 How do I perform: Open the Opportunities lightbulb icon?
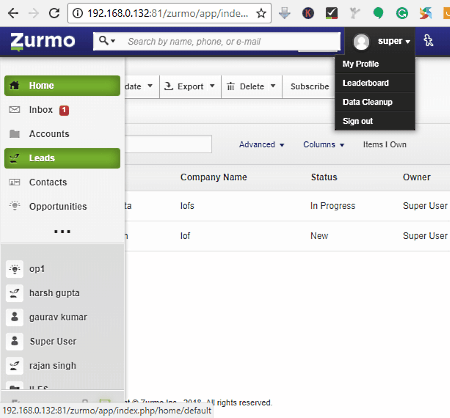[x=14, y=206]
